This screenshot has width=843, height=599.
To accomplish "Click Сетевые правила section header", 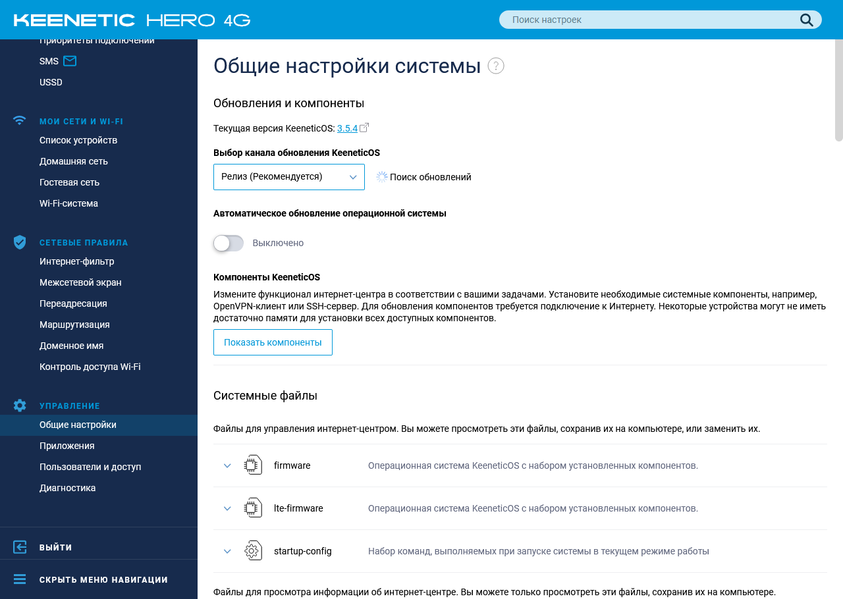I will [x=83, y=243].
